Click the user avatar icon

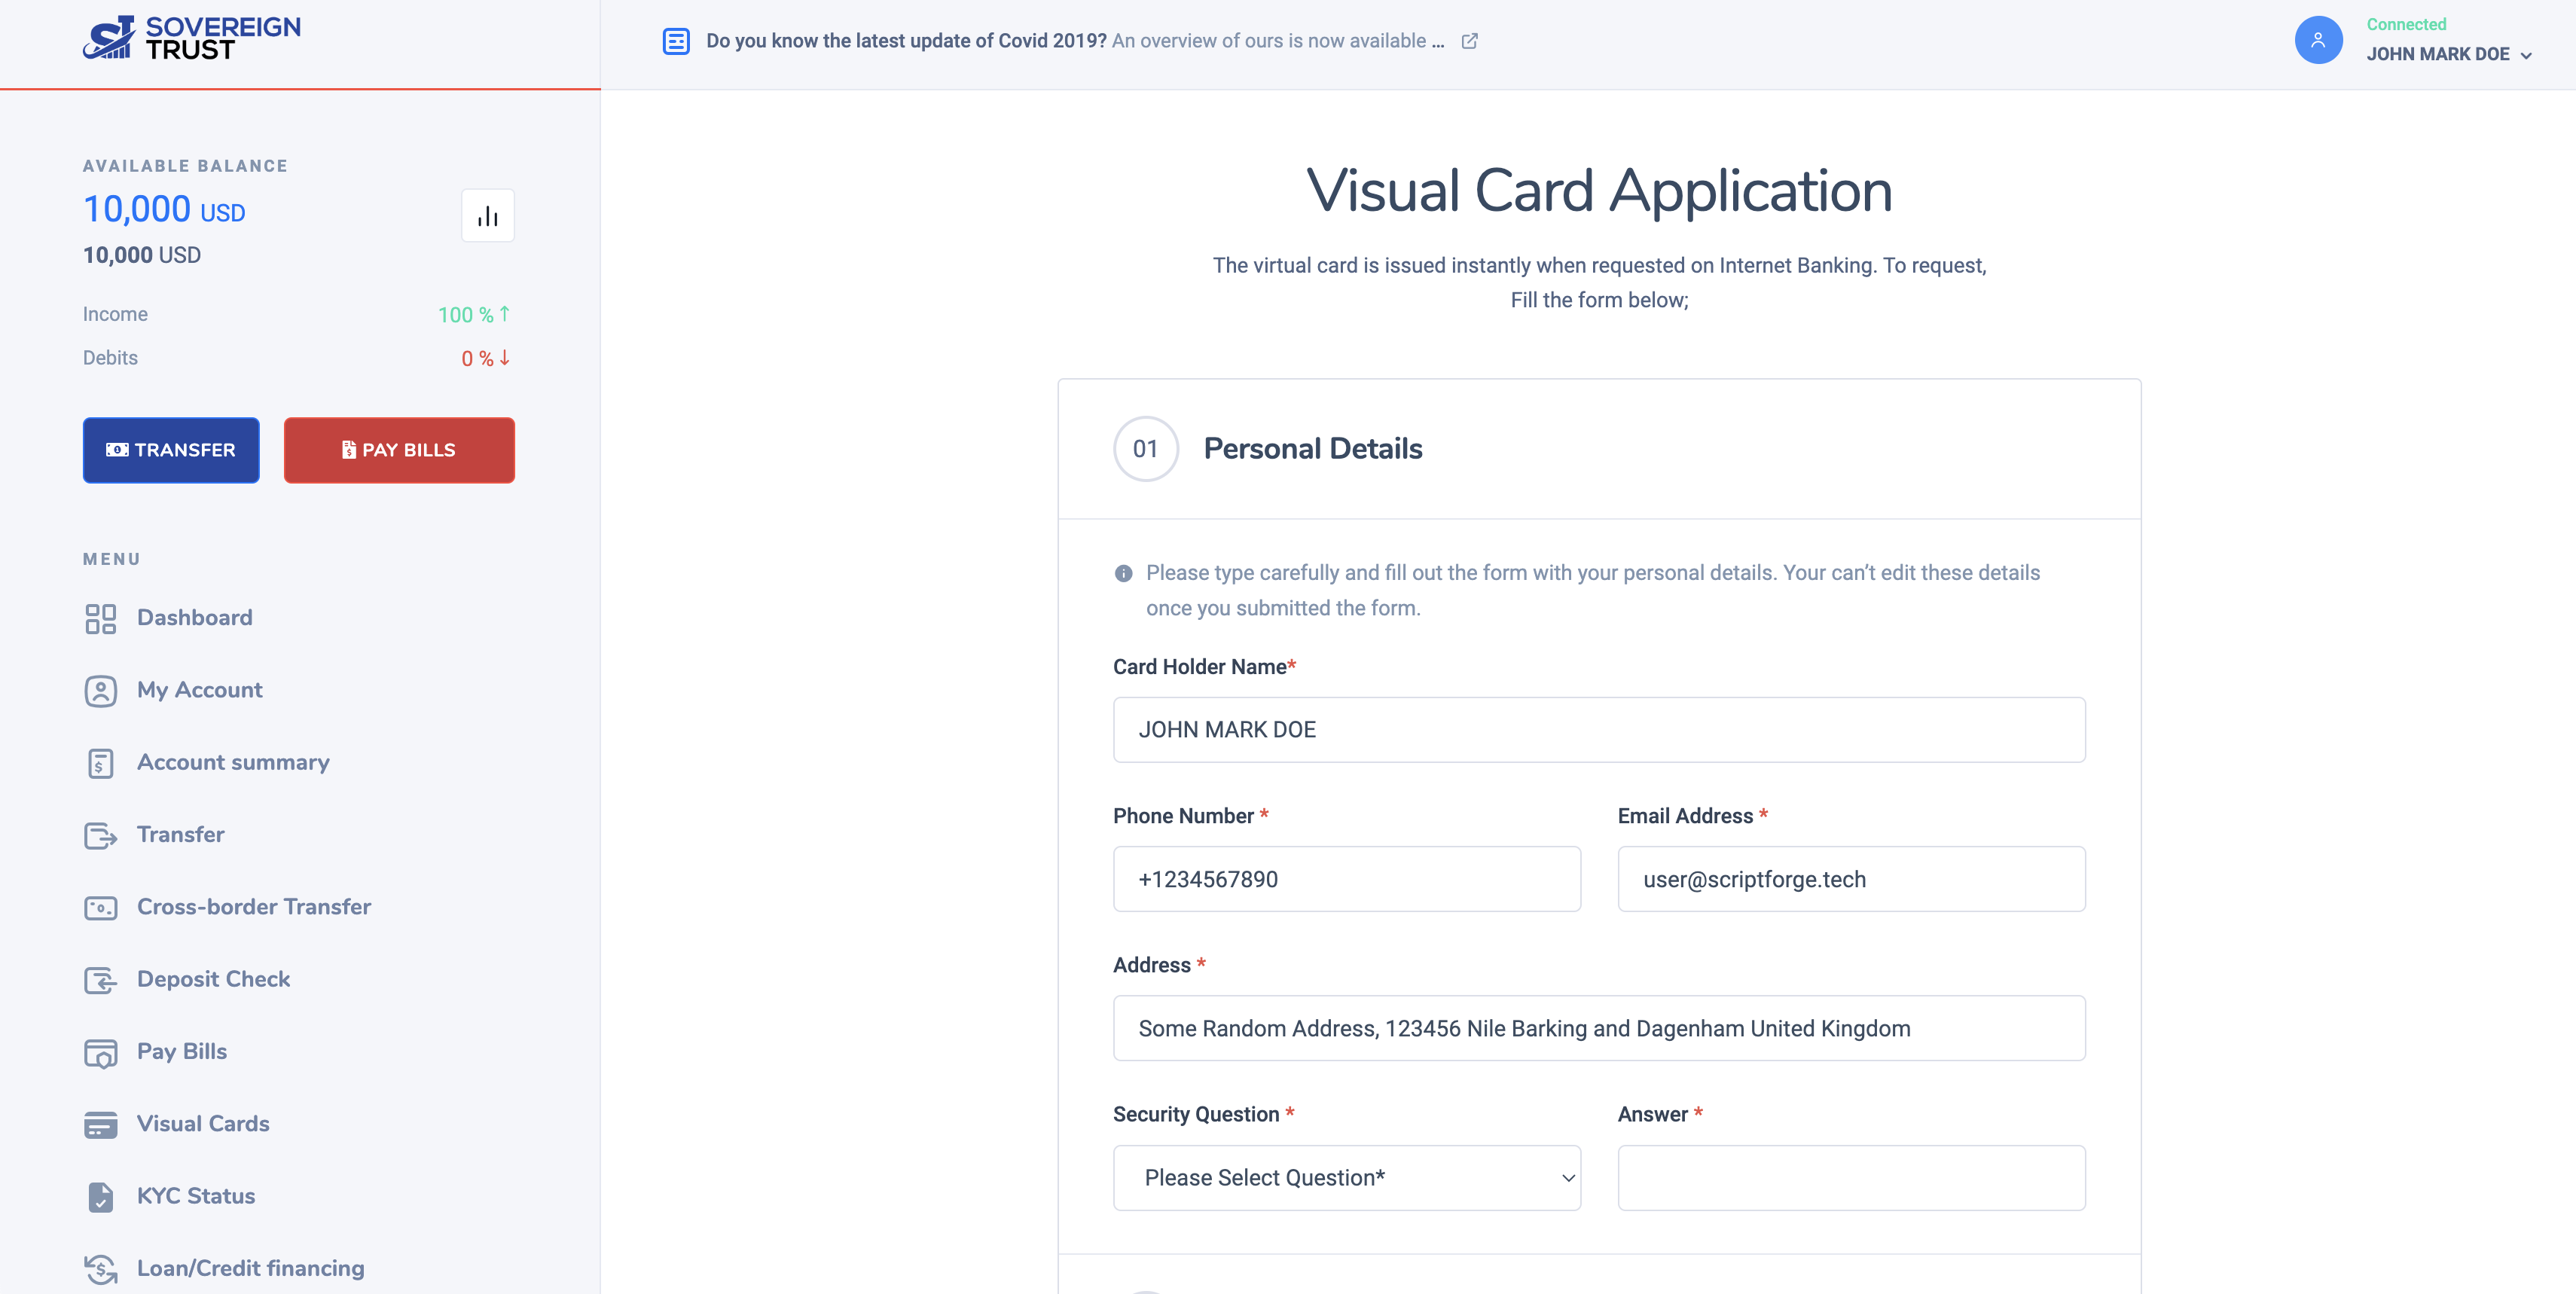point(2318,40)
